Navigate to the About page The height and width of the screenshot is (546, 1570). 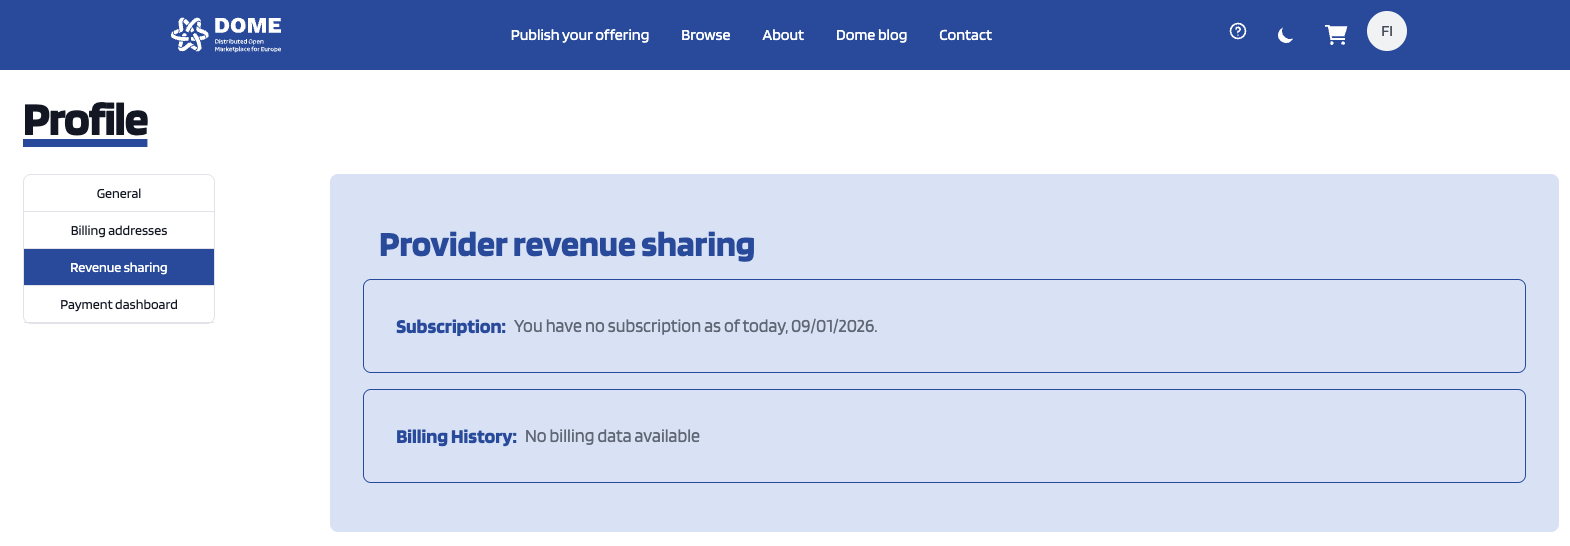(782, 35)
